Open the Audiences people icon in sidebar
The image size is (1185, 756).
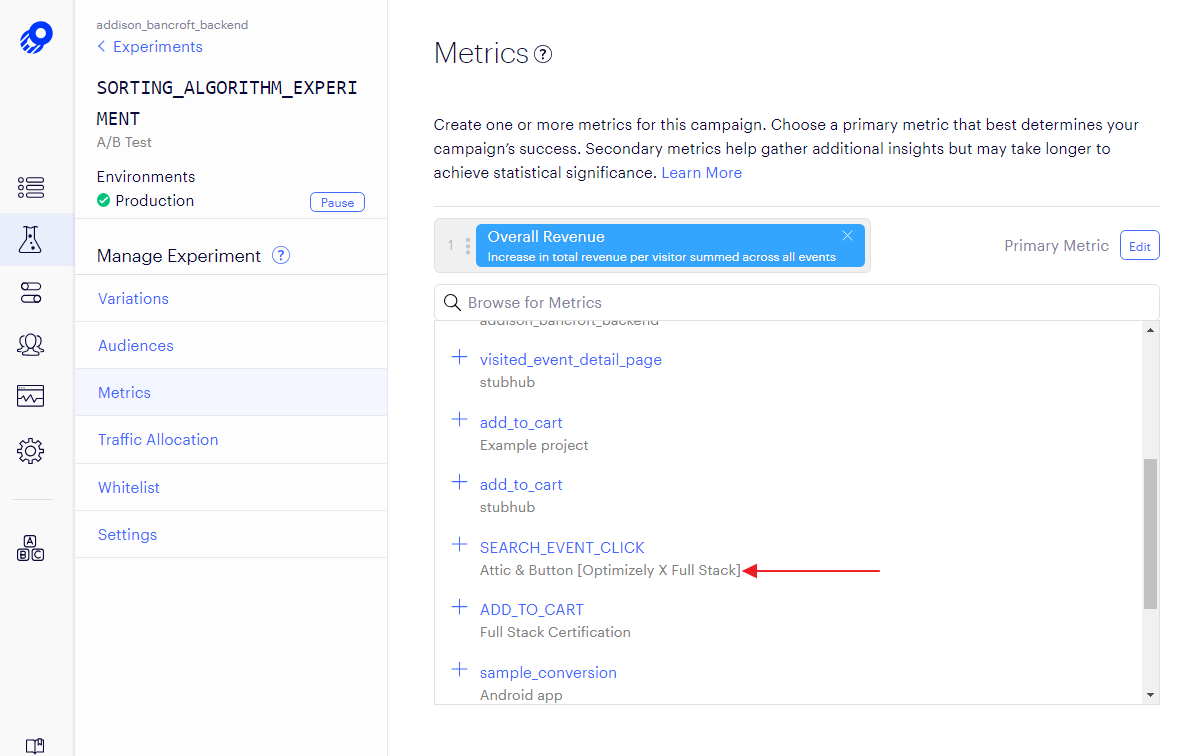(31, 344)
